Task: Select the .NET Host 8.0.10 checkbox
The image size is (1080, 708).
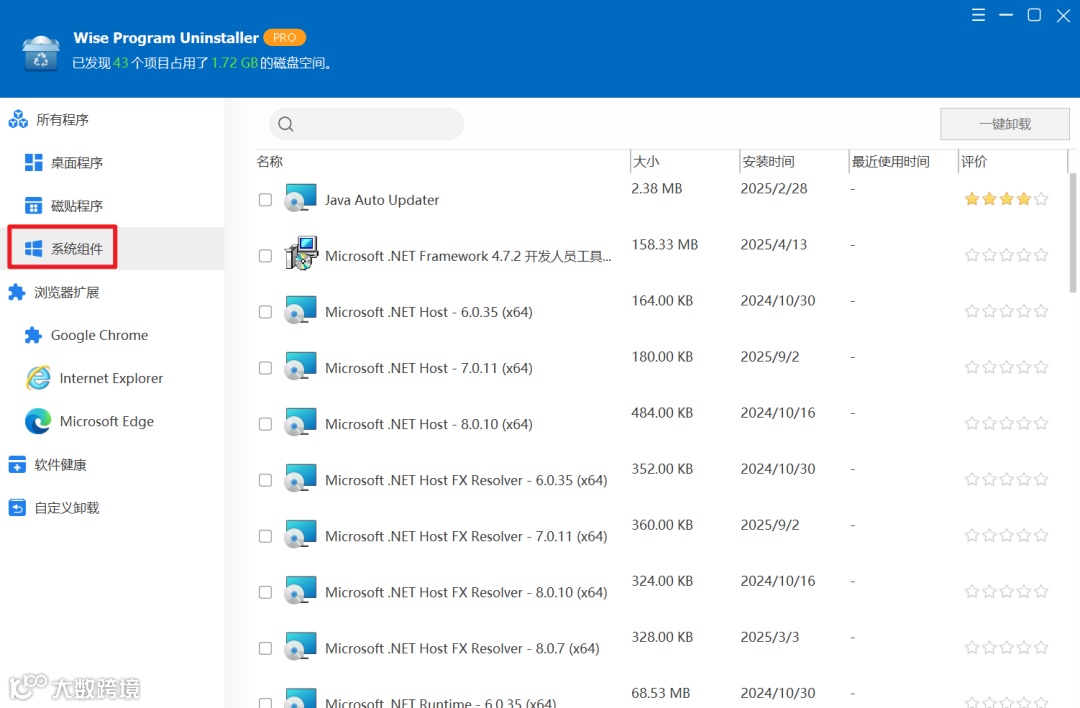Action: point(265,424)
